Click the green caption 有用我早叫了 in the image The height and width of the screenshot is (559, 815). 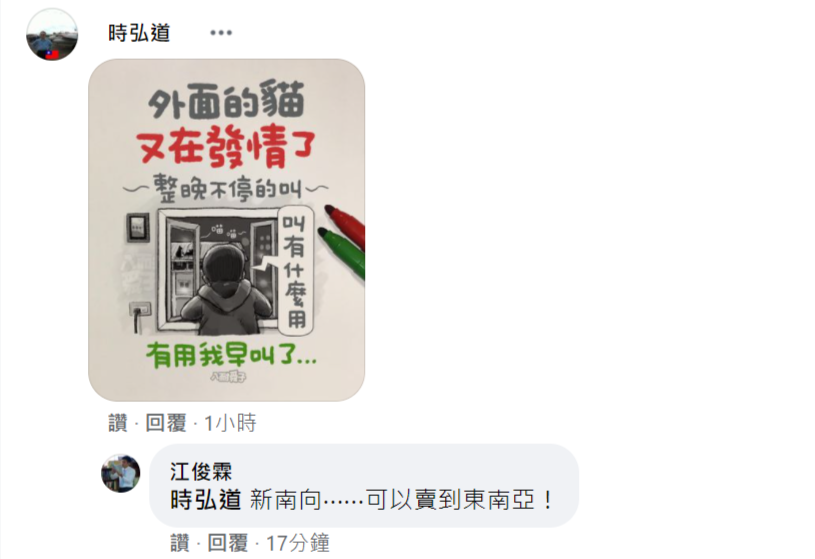(x=231, y=356)
